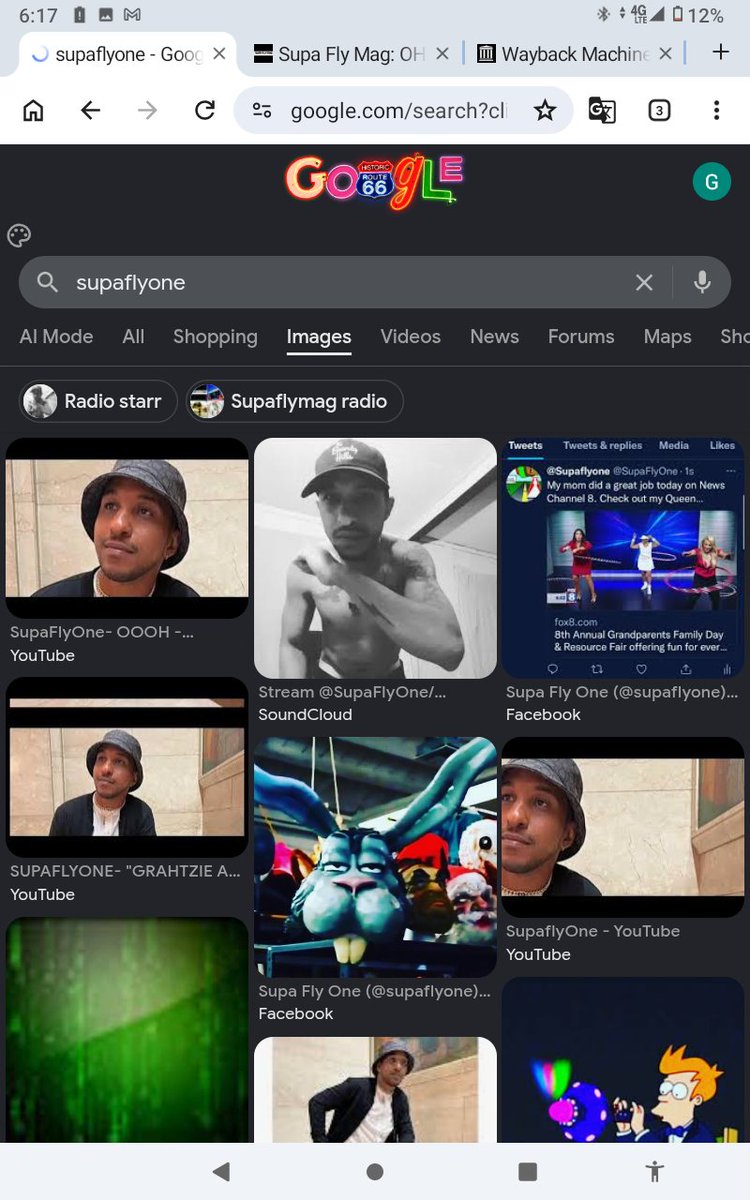The height and width of the screenshot is (1200, 750).
Task: Close the Wayback Machine tab
Action: [665, 54]
